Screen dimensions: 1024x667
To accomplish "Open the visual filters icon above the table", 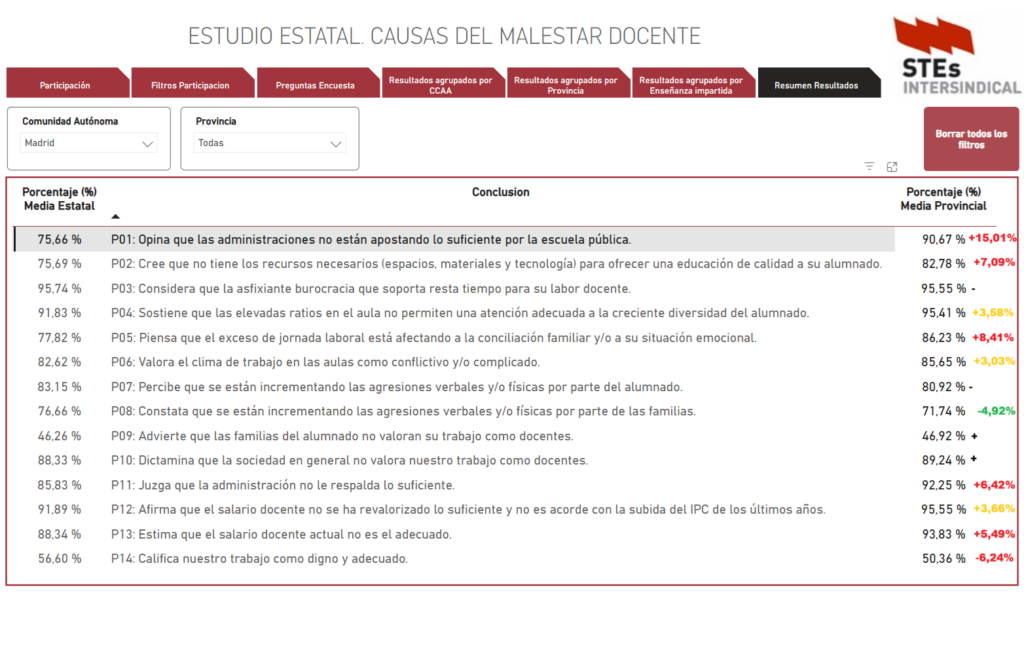I will (x=869, y=167).
